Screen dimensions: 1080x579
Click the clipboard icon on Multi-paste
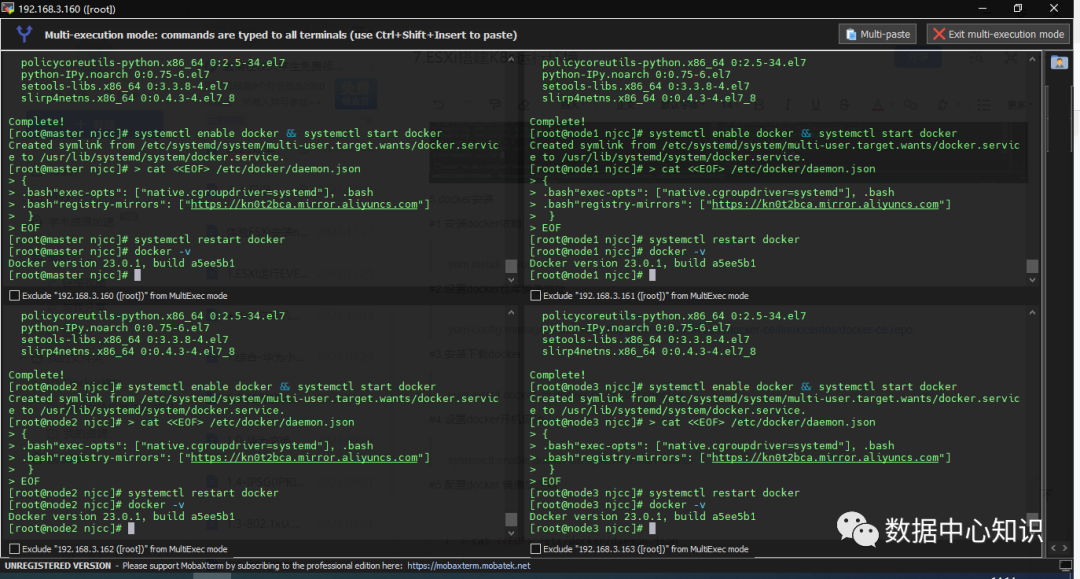coord(850,34)
